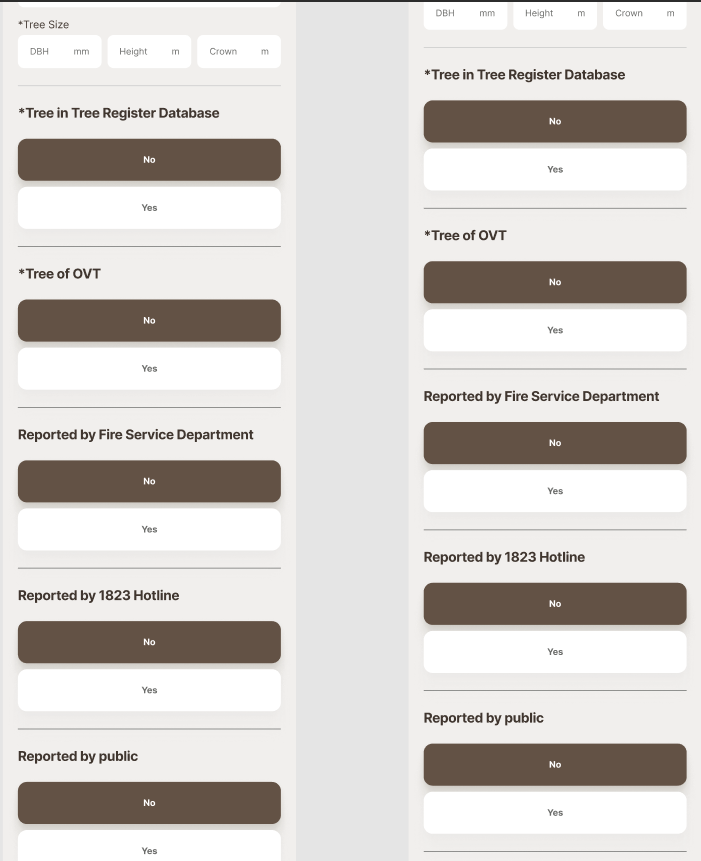Select Yes for Tree Register Database in right panel
Viewport: 701px width, 861px height.
coord(555,170)
